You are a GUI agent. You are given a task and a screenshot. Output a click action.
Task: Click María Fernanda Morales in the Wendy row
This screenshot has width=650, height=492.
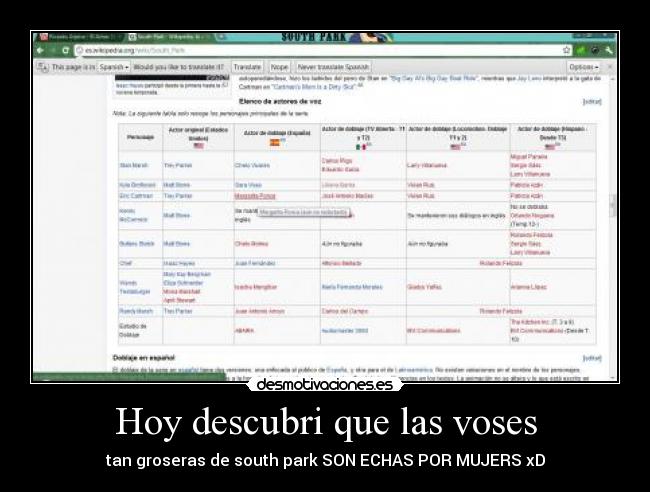(352, 287)
